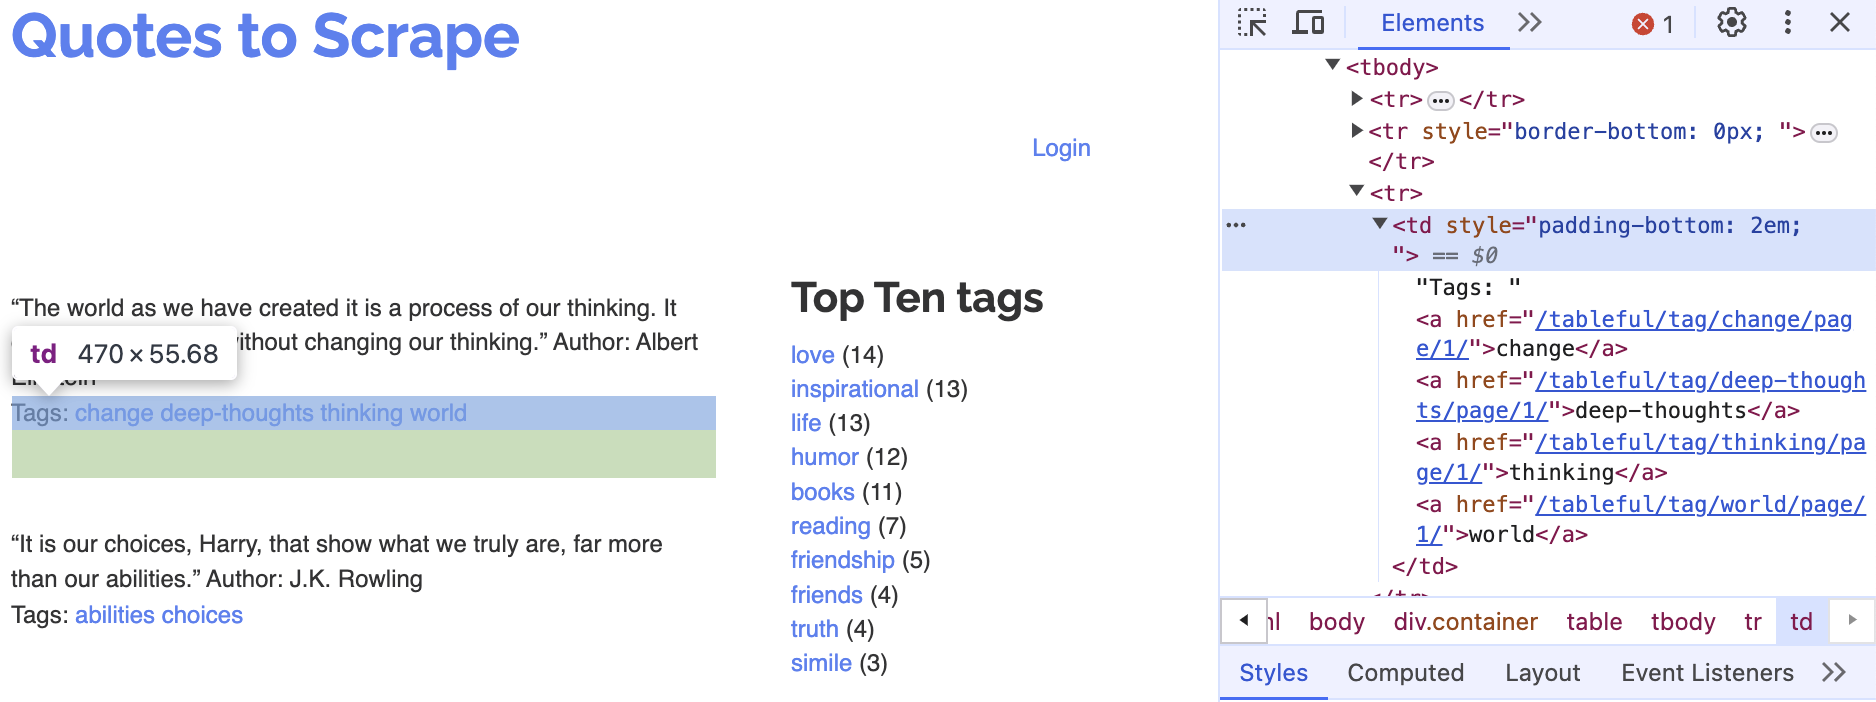Open the inspirational tag link
The width and height of the screenshot is (1876, 702).
(854, 389)
